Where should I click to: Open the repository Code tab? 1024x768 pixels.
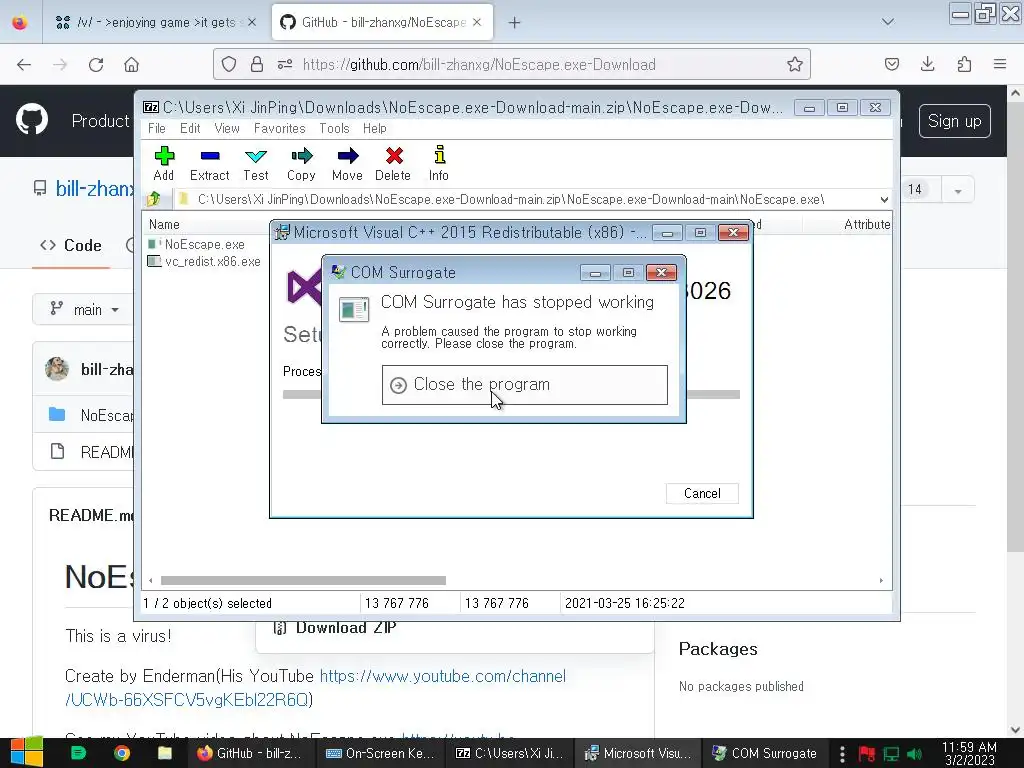pyautogui.click(x=71, y=246)
